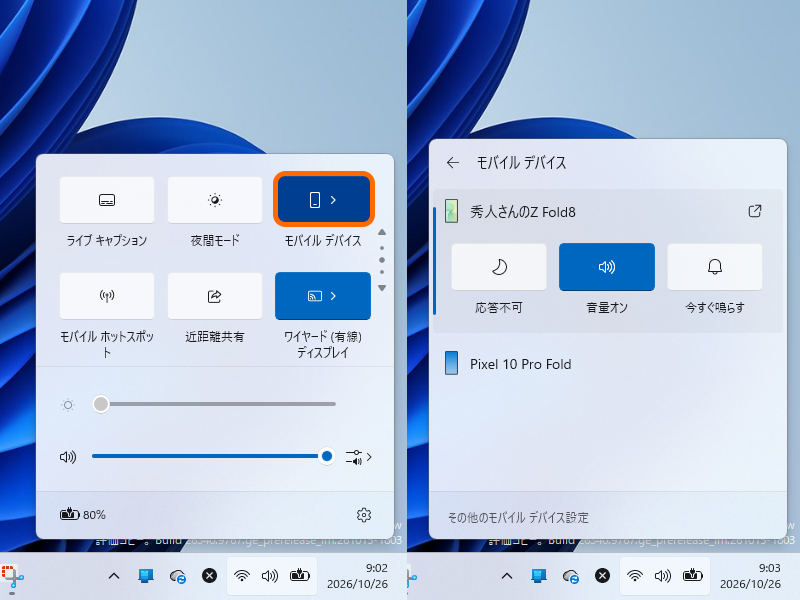The width and height of the screenshot is (800, 600).
Task: Click speaker icon in right taskbar
Action: point(662,576)
